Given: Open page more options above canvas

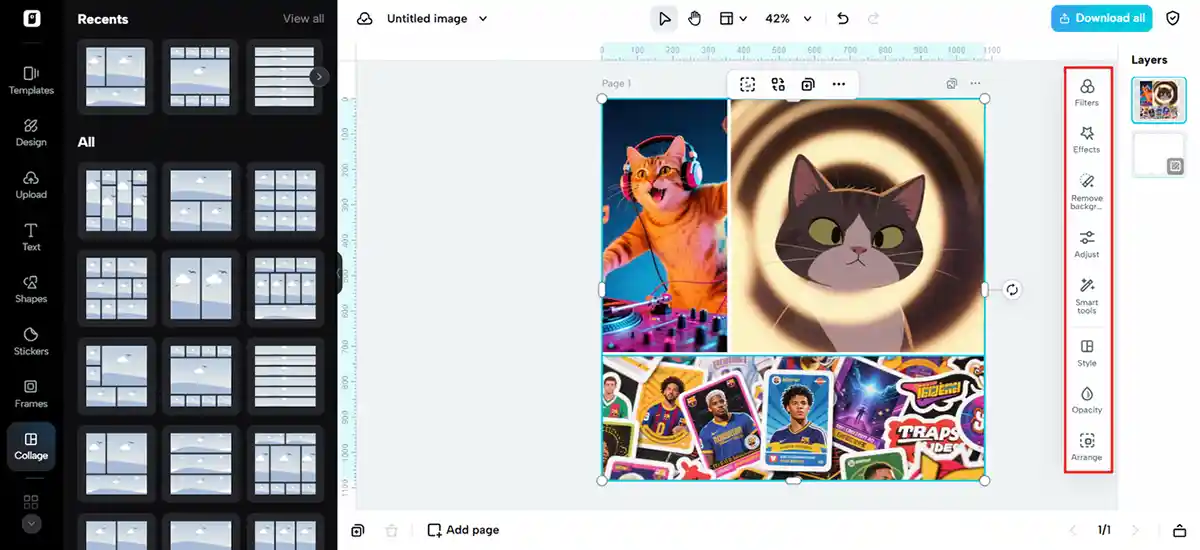Looking at the screenshot, I should (975, 84).
